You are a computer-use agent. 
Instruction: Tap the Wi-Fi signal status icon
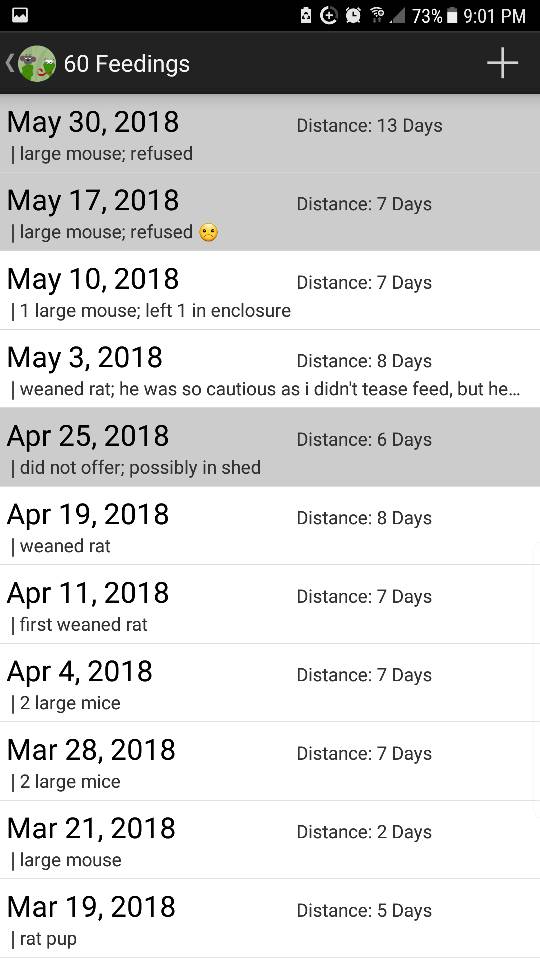[377, 15]
